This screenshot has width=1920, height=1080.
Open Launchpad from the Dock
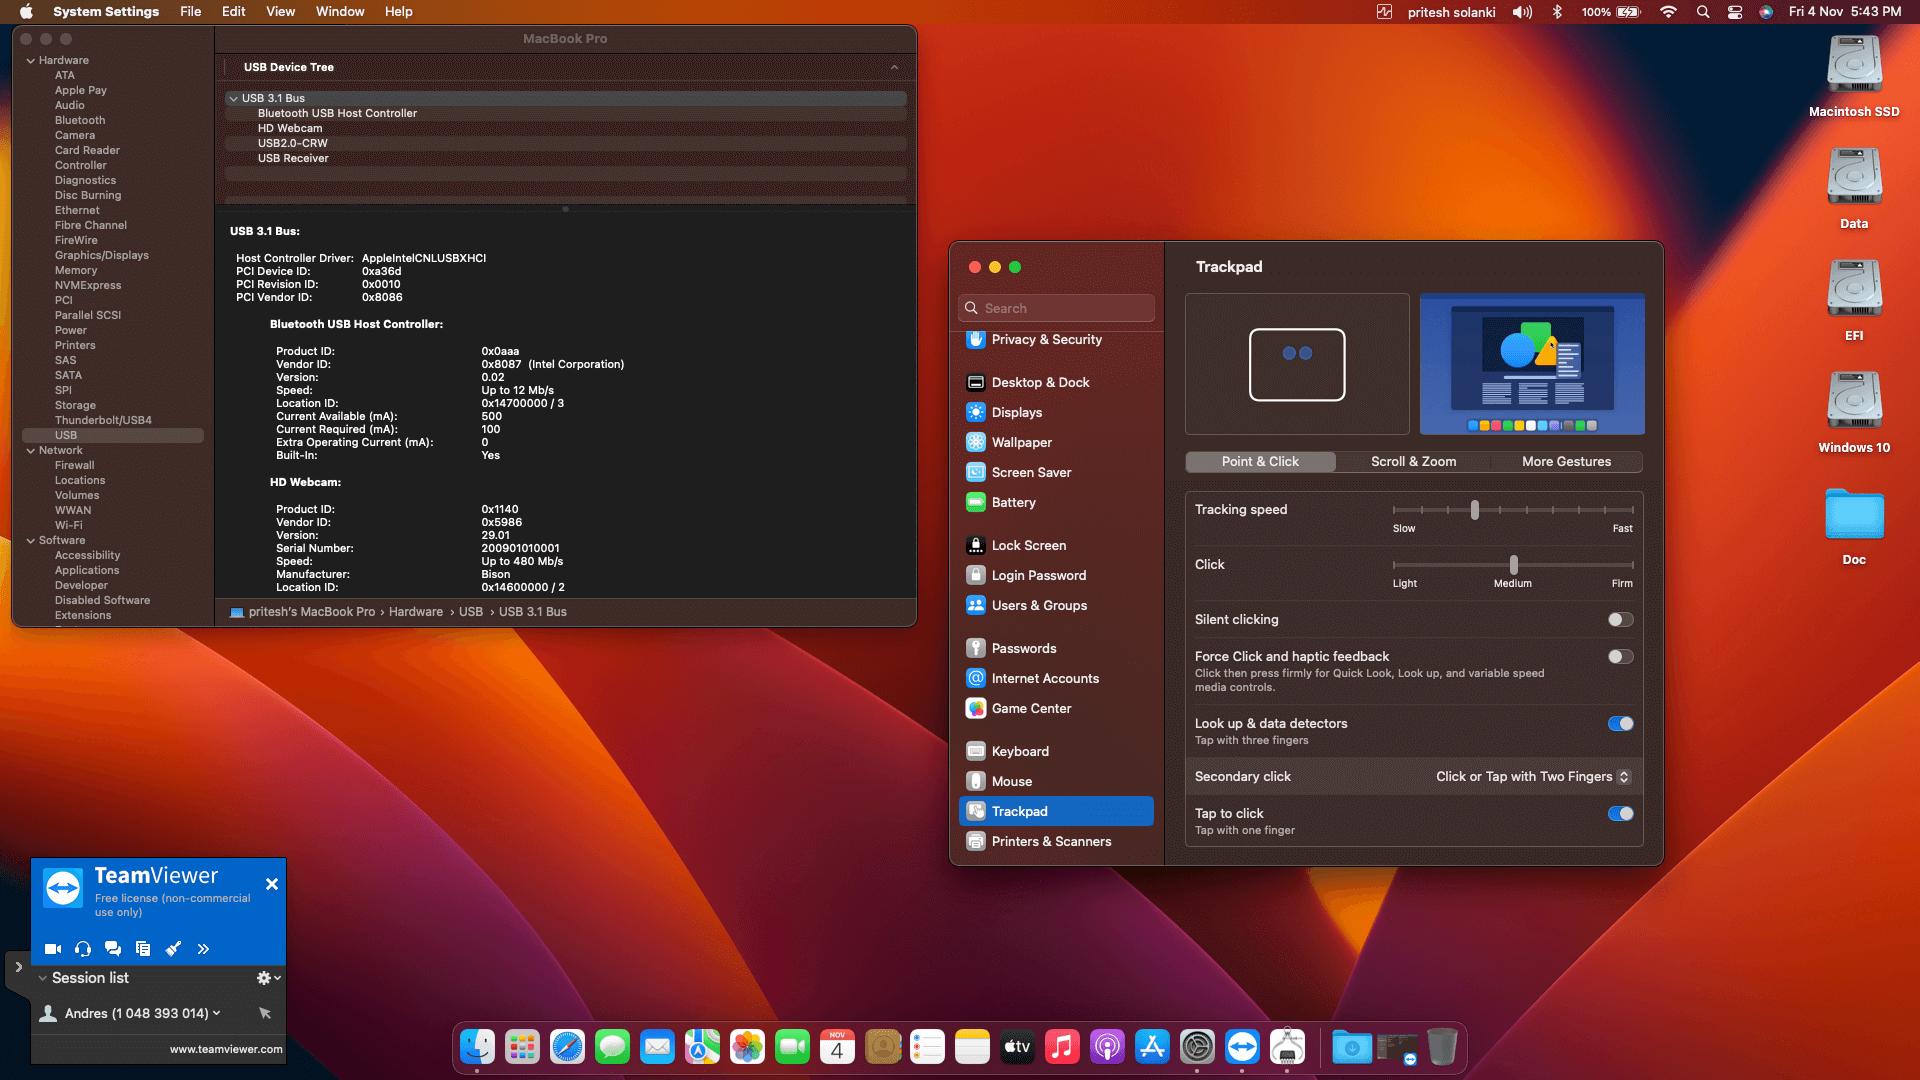pyautogui.click(x=521, y=1046)
